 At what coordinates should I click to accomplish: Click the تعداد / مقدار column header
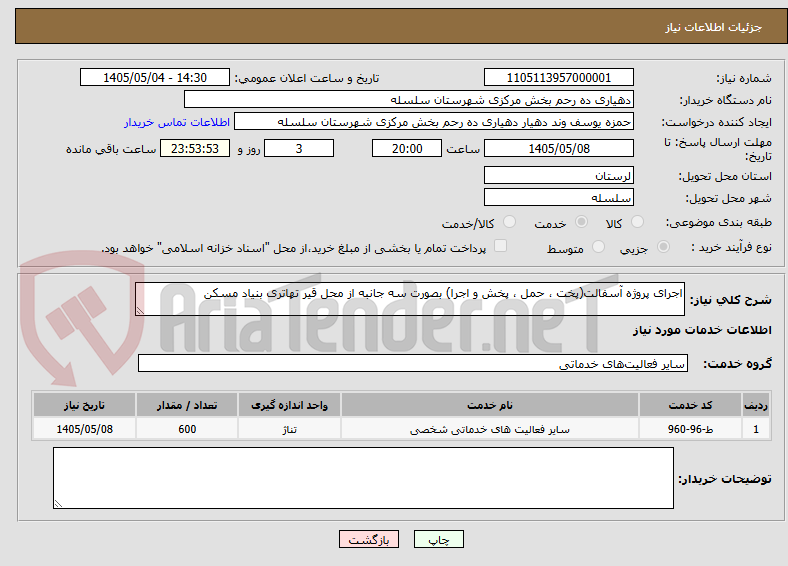[187, 405]
